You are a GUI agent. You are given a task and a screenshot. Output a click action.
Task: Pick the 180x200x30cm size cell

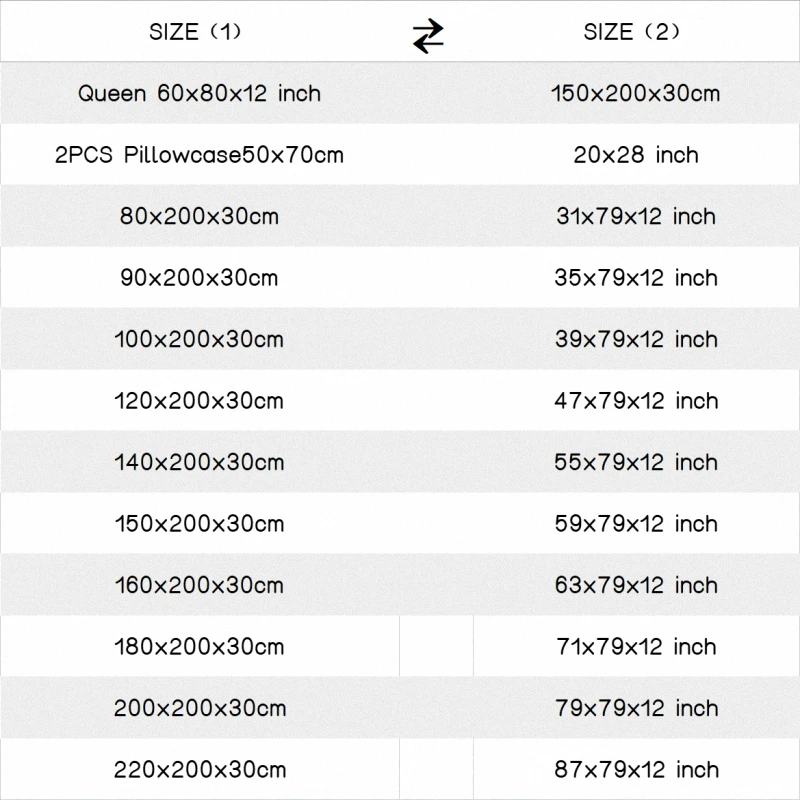tap(200, 647)
